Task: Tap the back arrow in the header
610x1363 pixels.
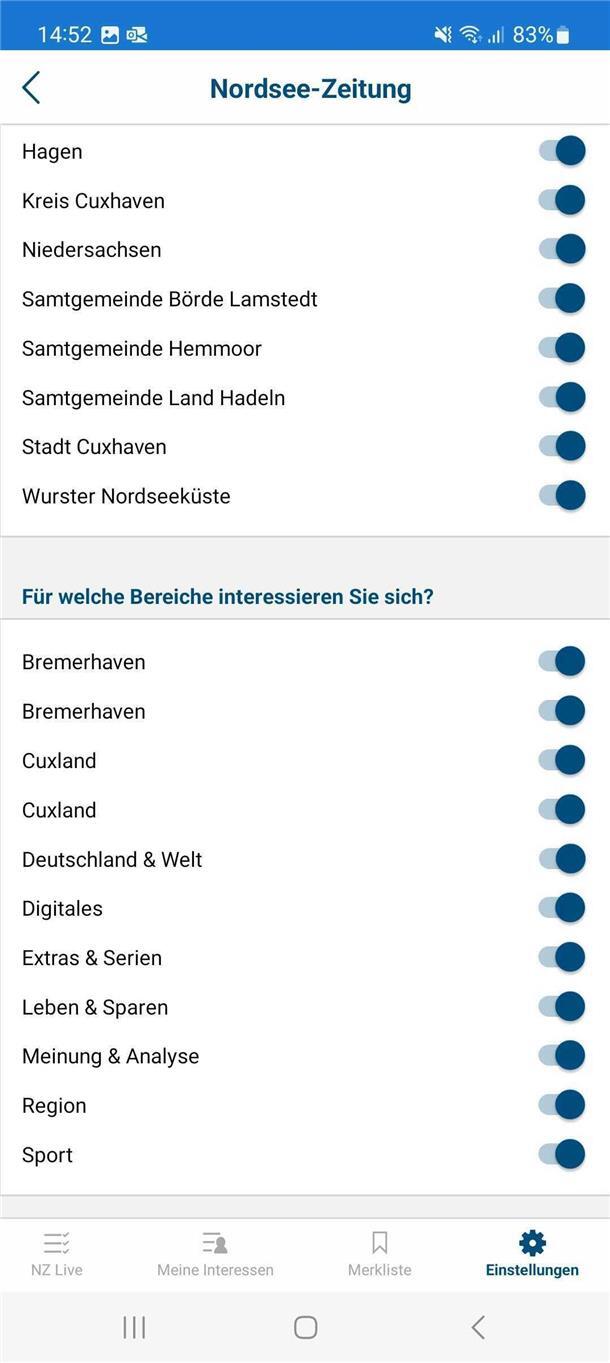Action: coord(32,88)
